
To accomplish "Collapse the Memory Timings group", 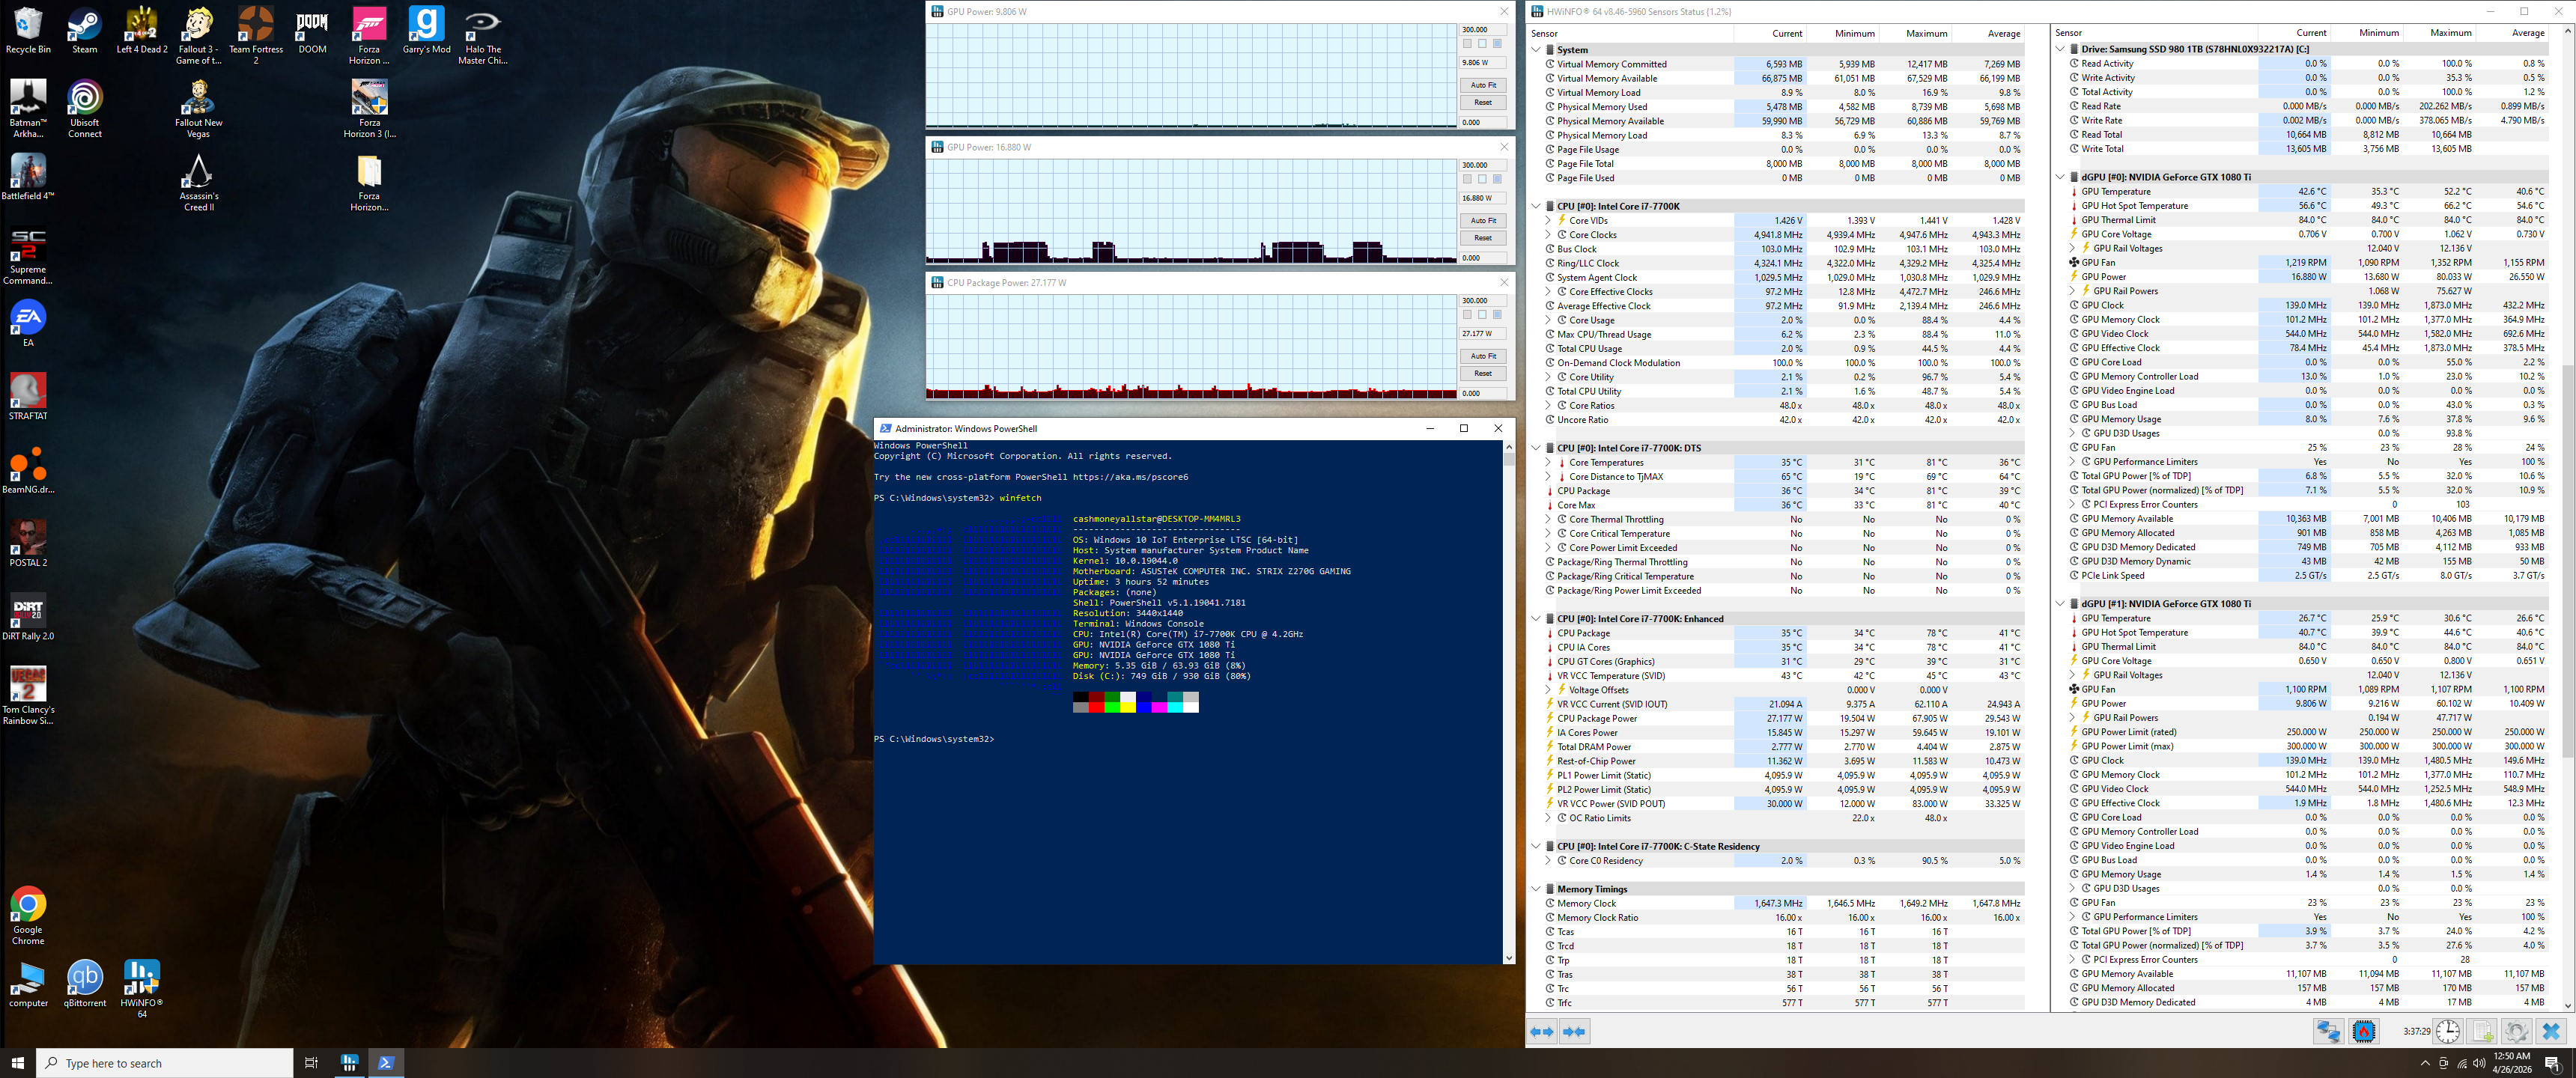I will (x=1536, y=889).
